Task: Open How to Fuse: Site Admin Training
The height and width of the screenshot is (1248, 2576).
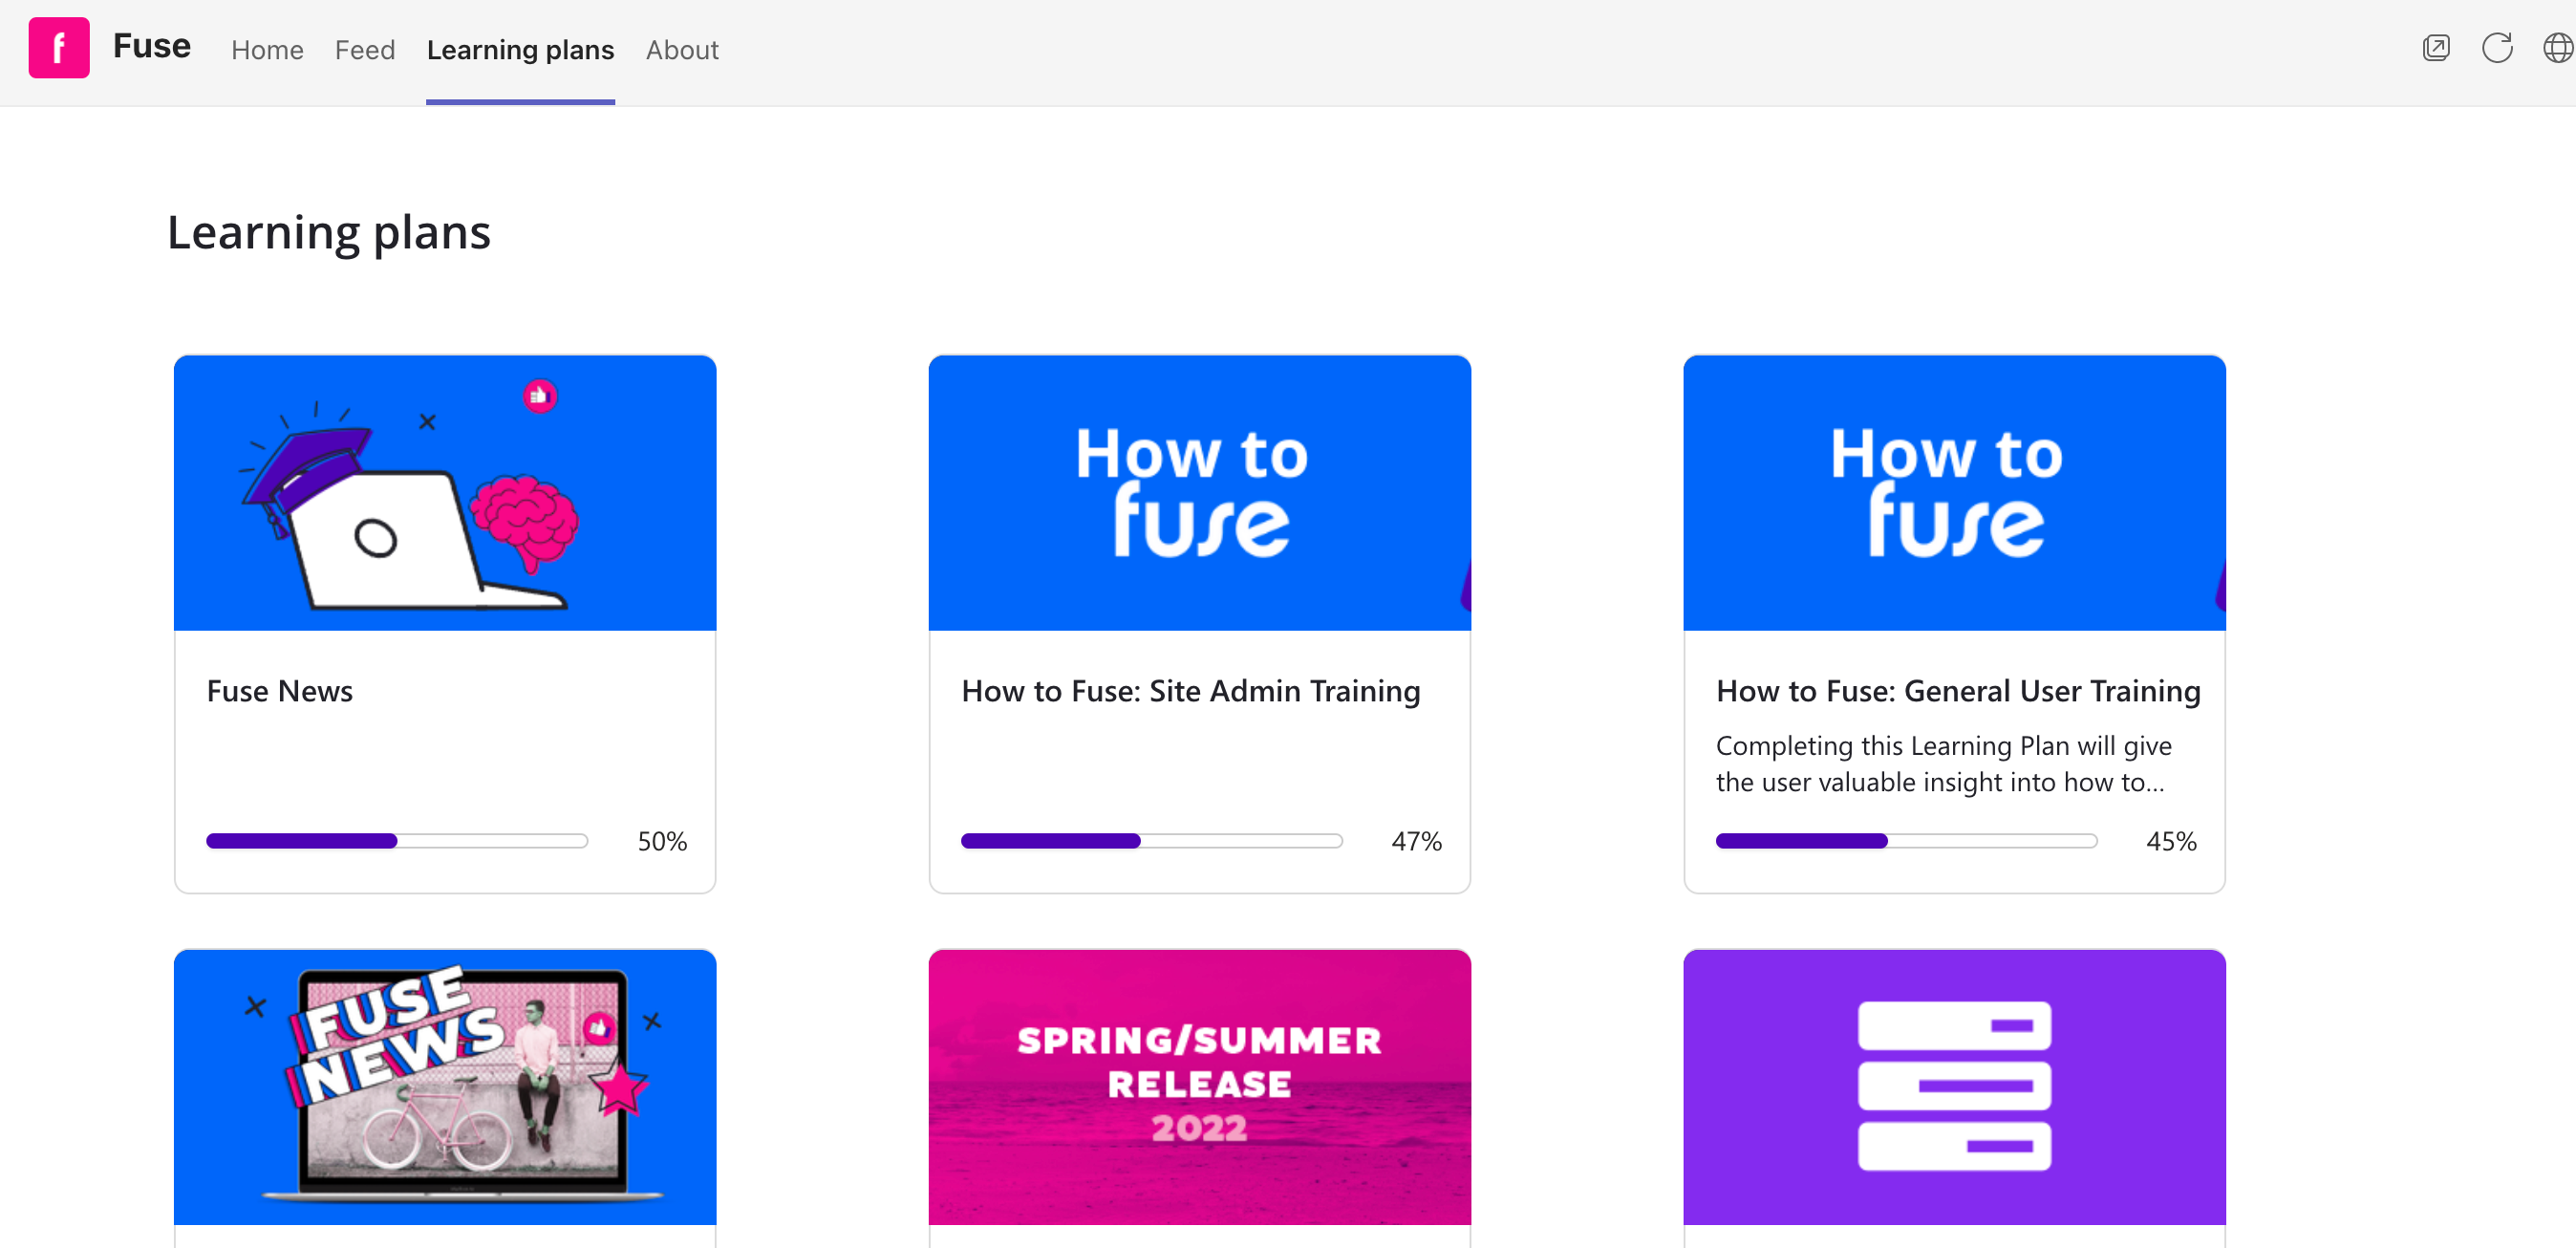Action: point(1190,691)
